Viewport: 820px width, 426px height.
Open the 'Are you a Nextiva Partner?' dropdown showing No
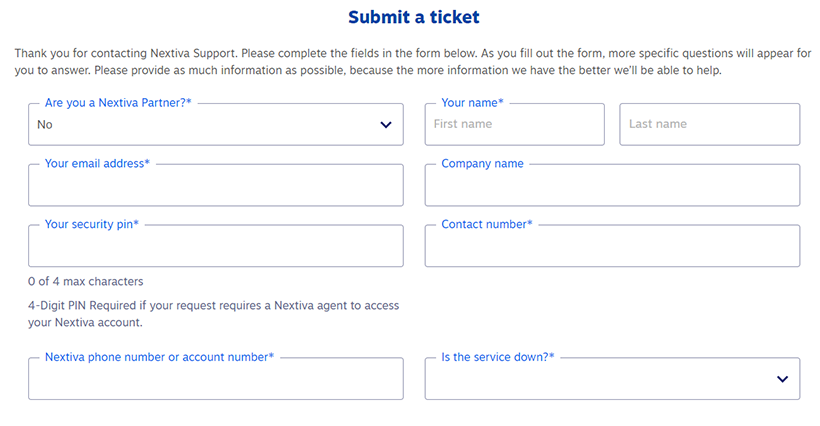coord(216,124)
